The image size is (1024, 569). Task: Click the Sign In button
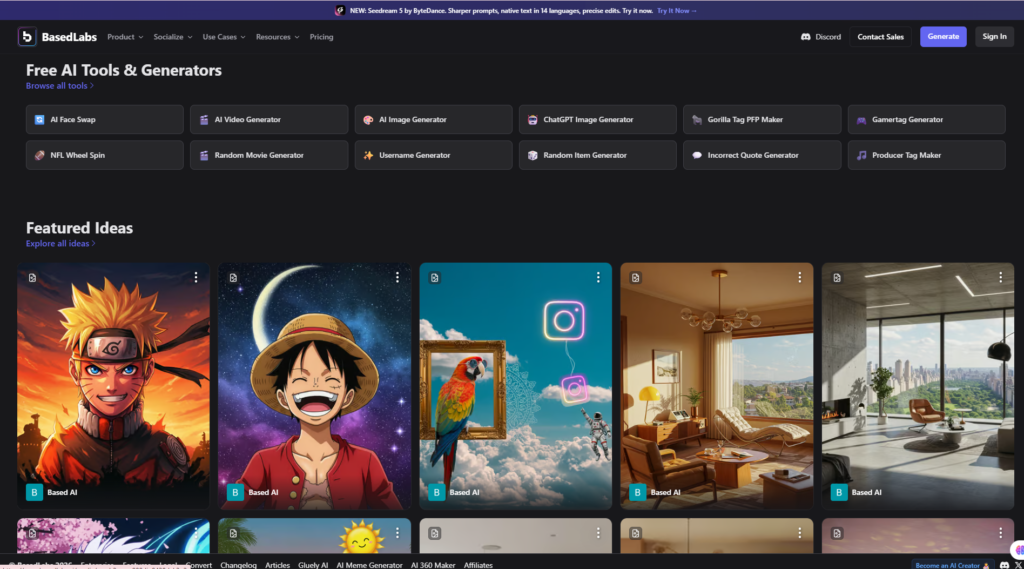[994, 37]
